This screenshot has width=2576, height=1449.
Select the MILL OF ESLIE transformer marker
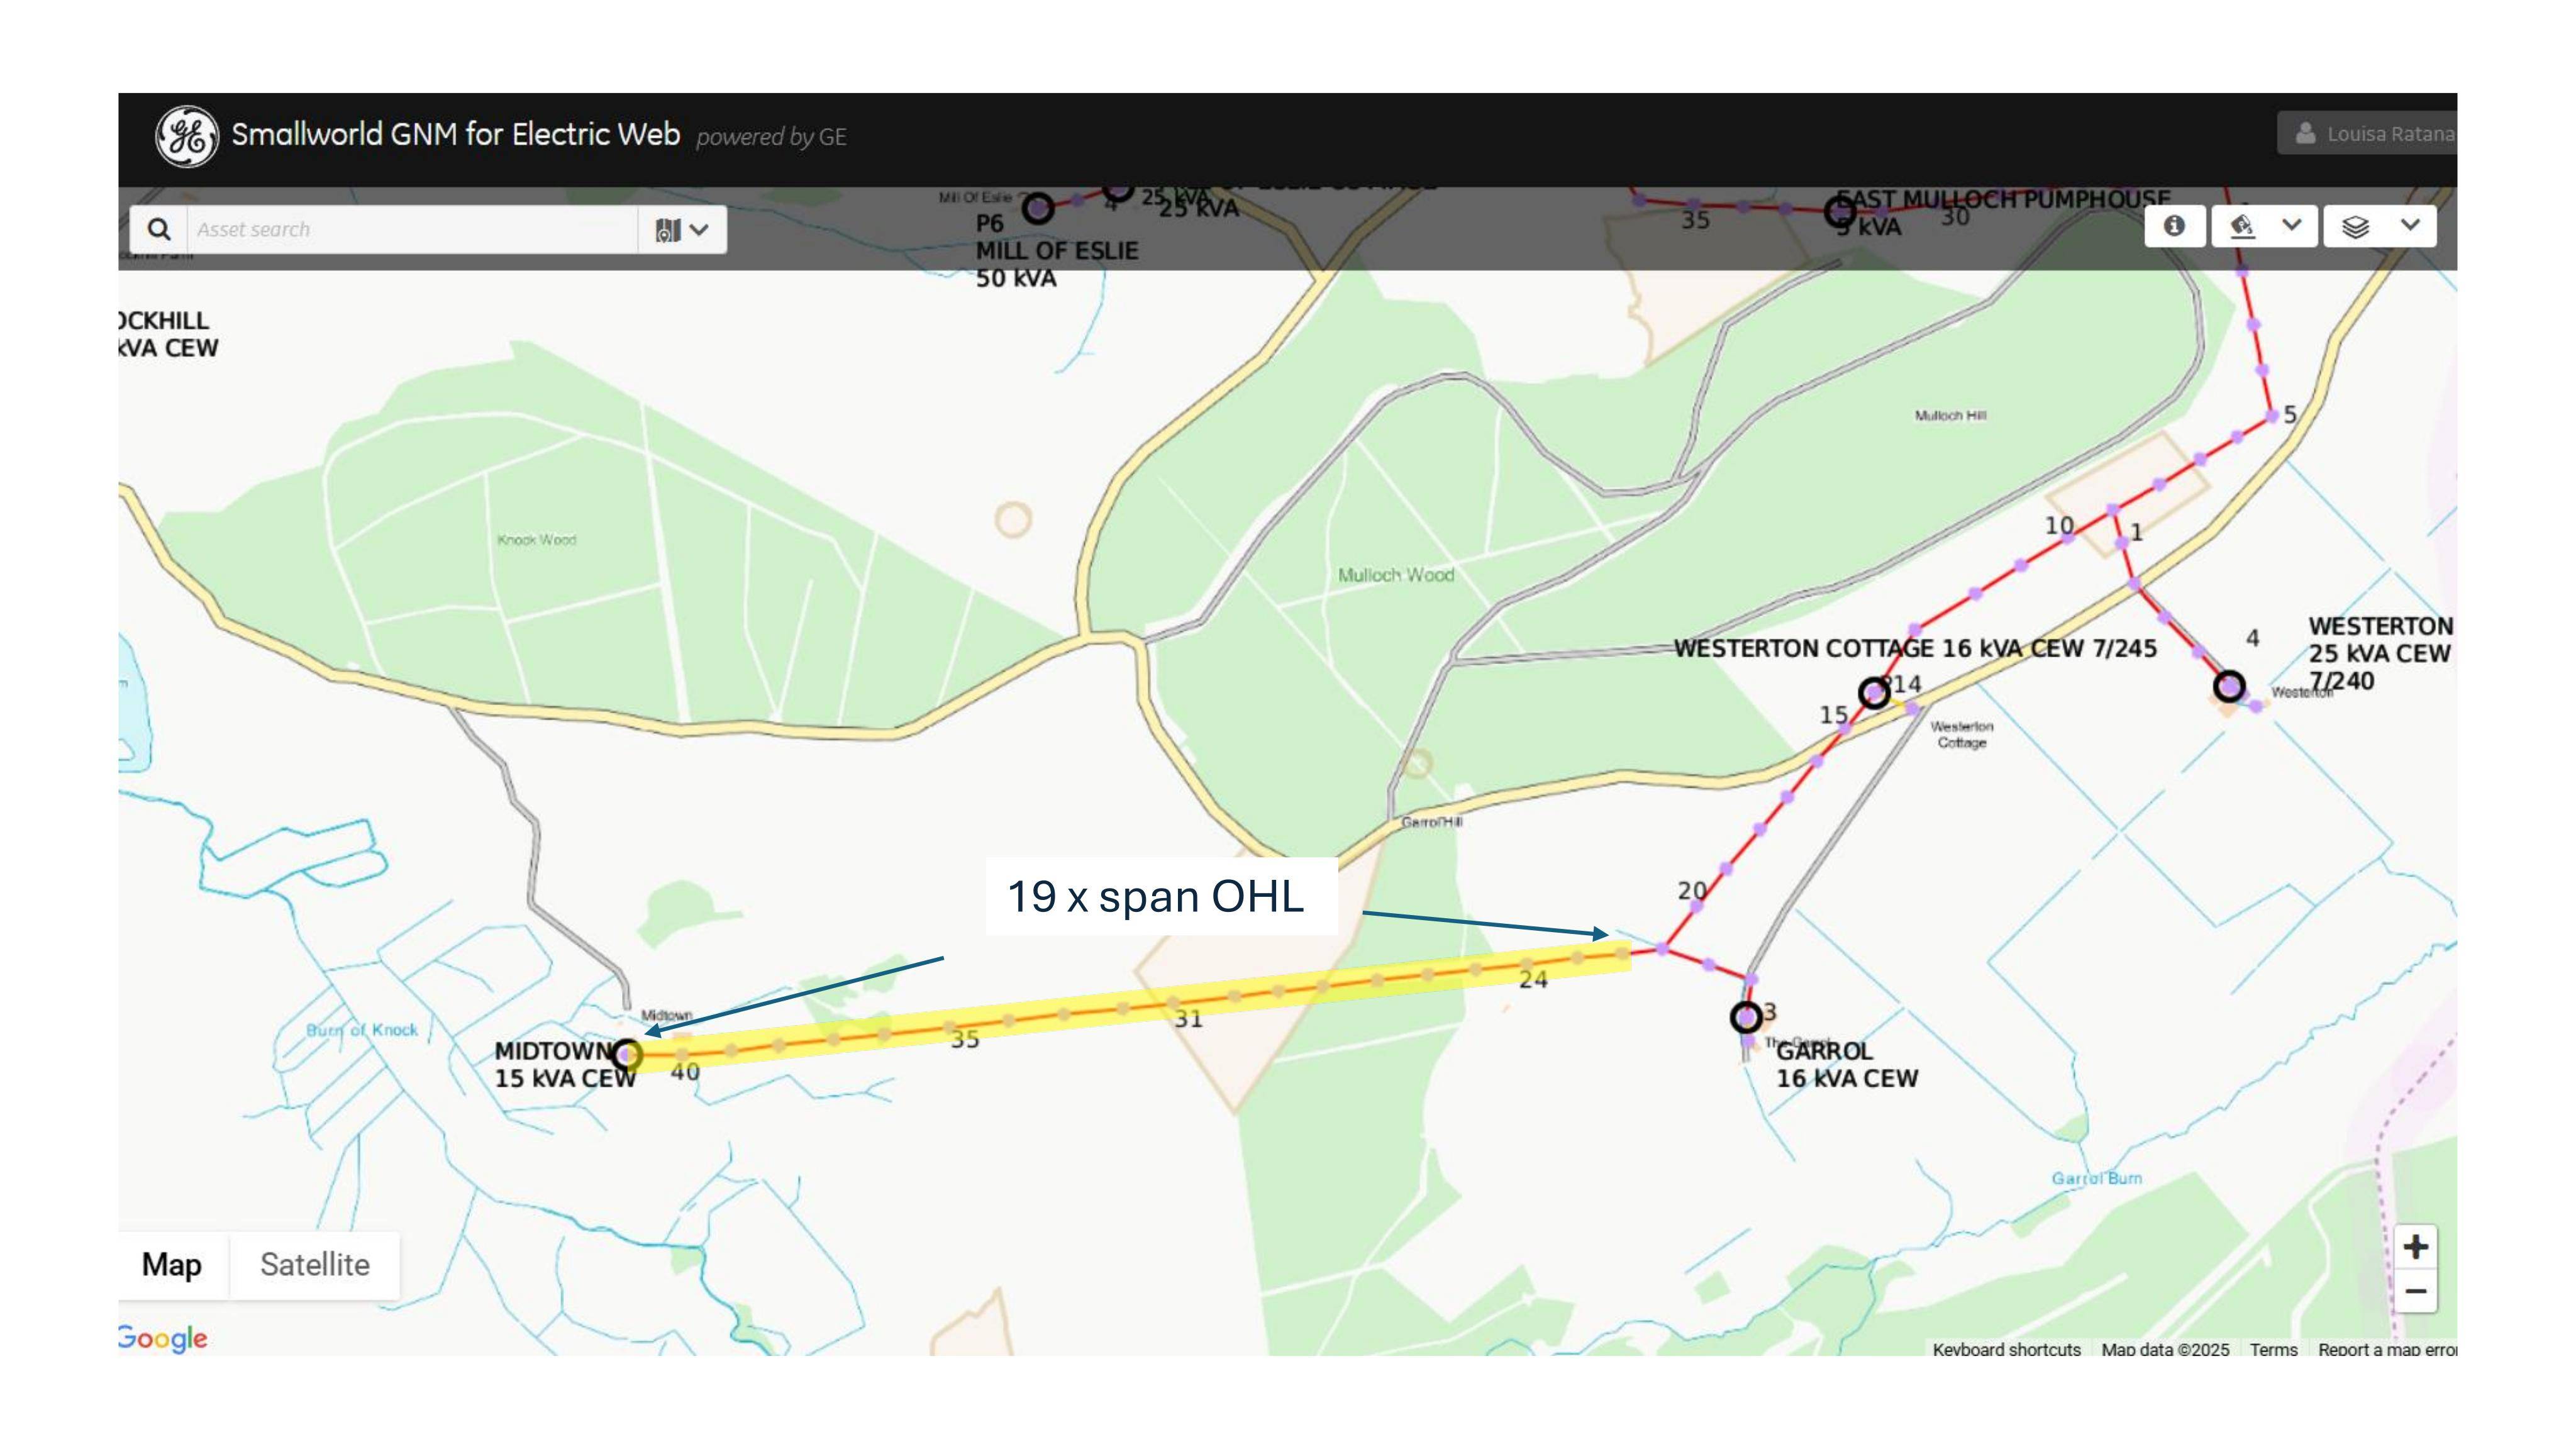coord(1039,209)
